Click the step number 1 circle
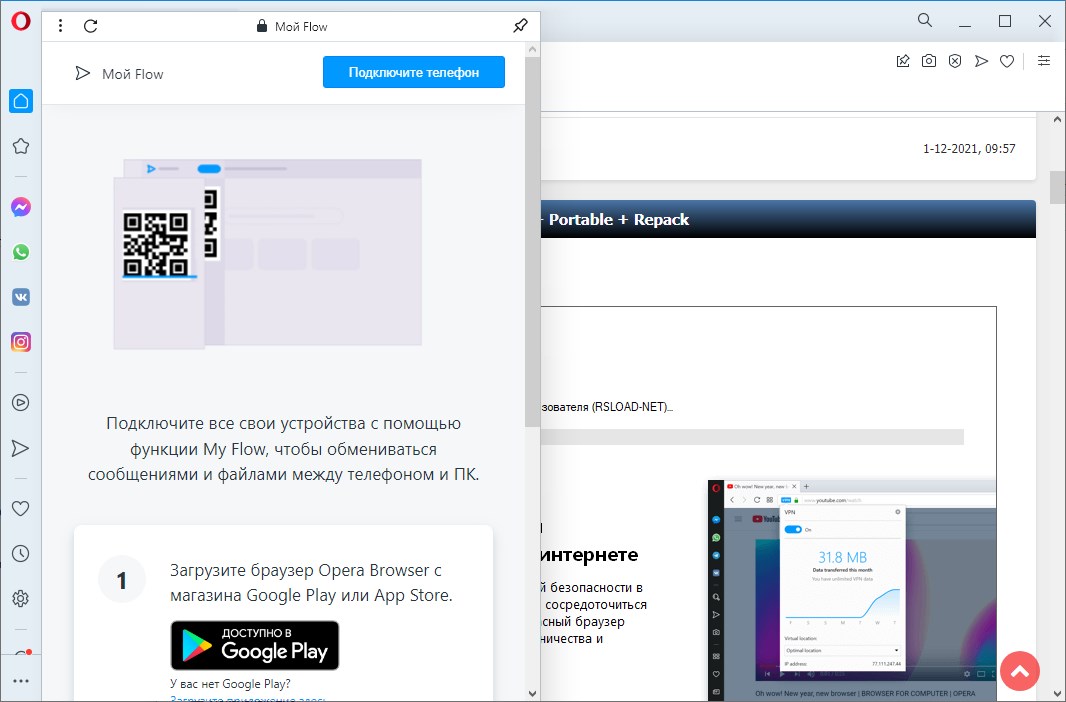This screenshot has height=702, width=1066. pyautogui.click(x=122, y=580)
